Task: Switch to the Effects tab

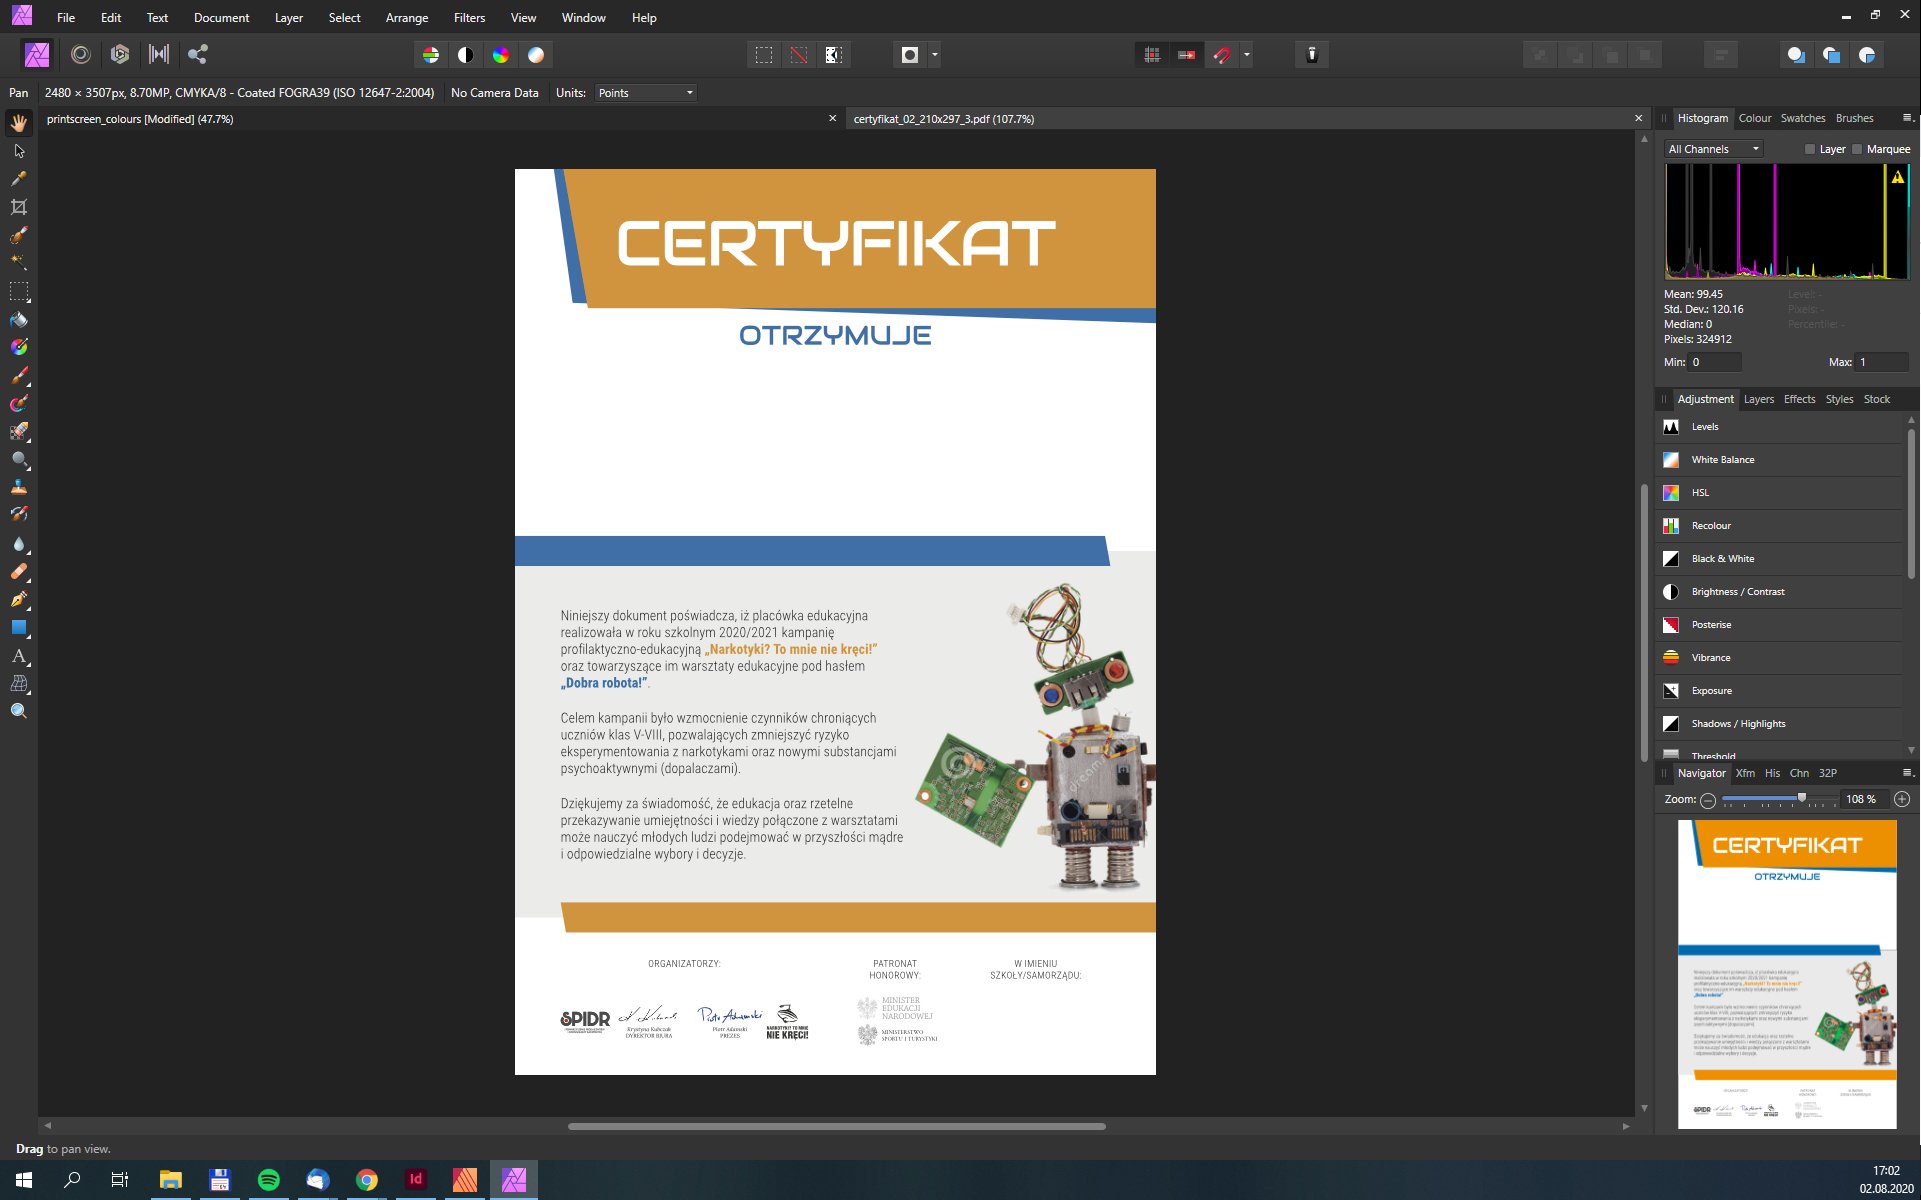Action: [1799, 399]
